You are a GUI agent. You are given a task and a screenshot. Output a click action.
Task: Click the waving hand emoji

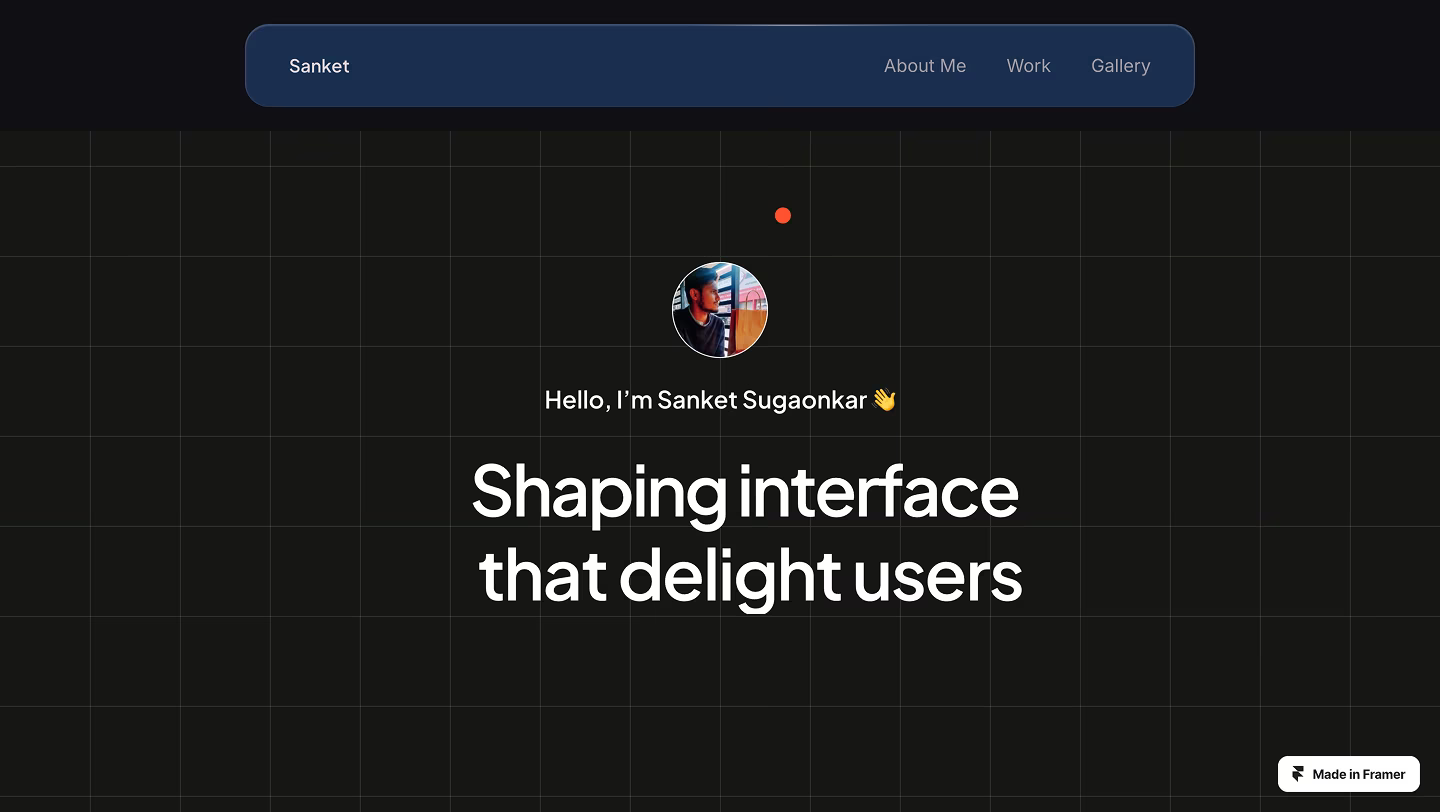[884, 400]
